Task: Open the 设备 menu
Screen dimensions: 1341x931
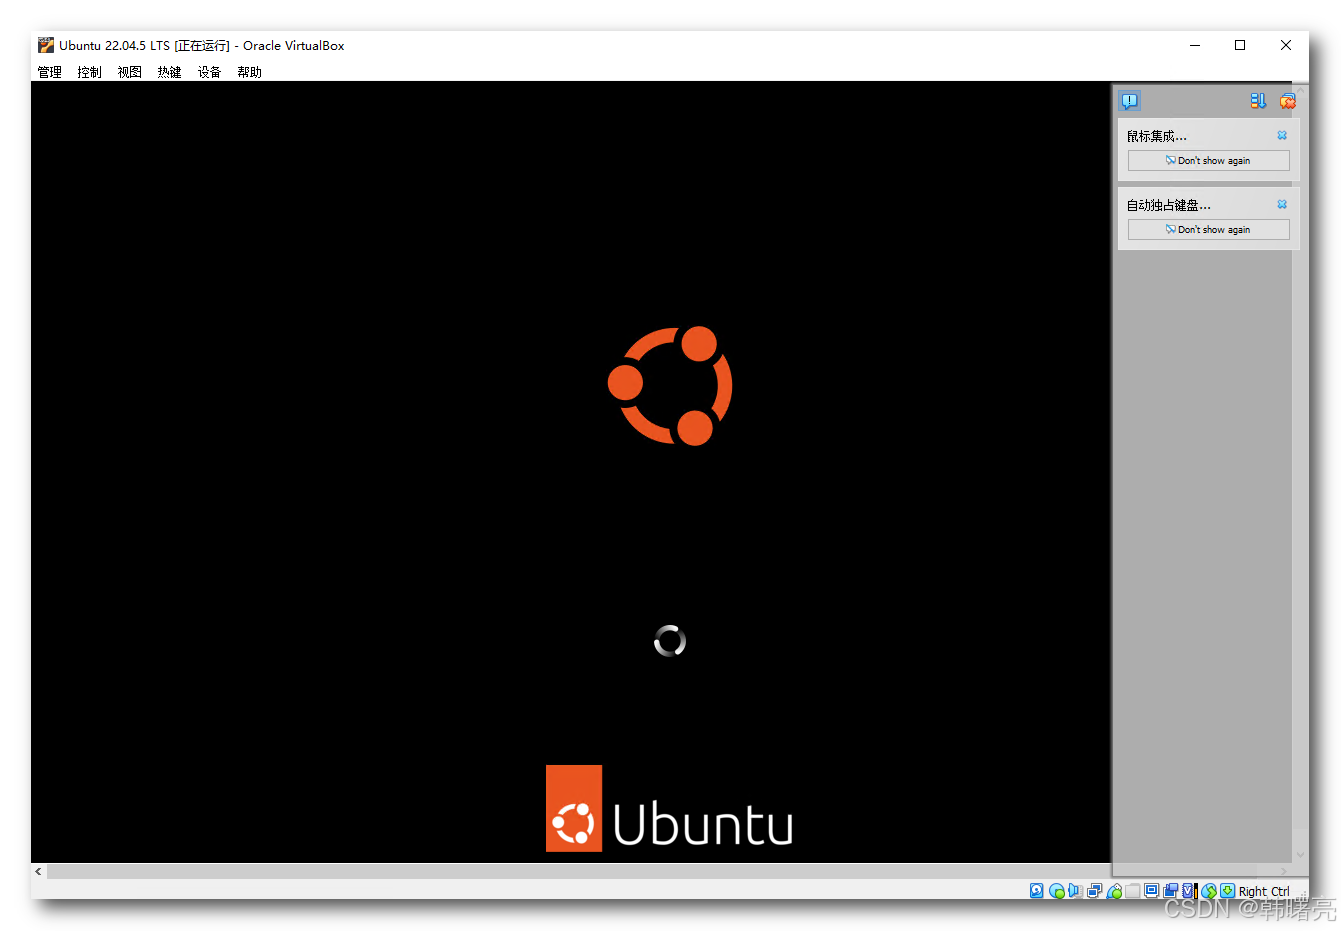Action: [x=210, y=72]
